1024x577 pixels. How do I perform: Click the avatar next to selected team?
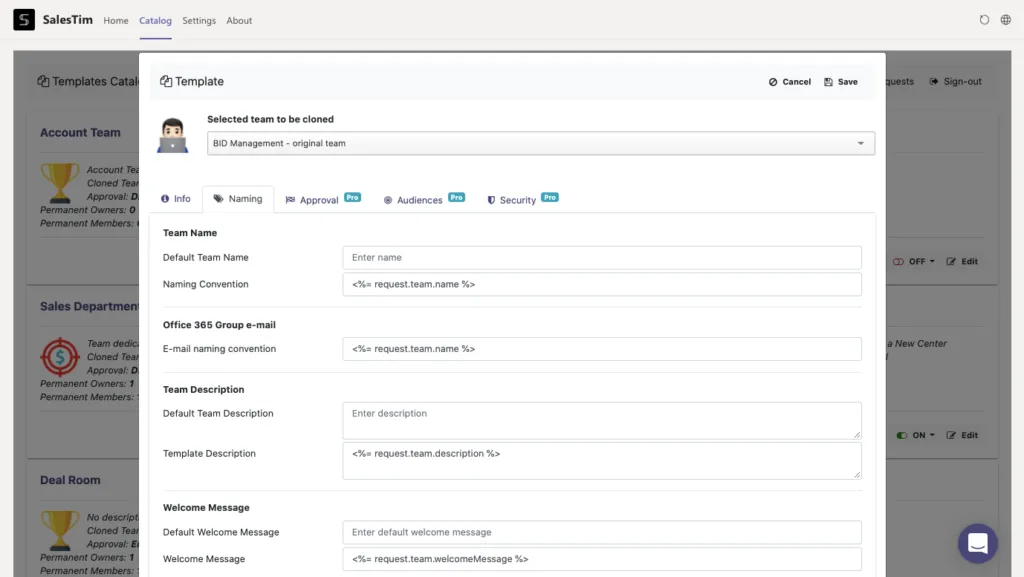tap(172, 135)
